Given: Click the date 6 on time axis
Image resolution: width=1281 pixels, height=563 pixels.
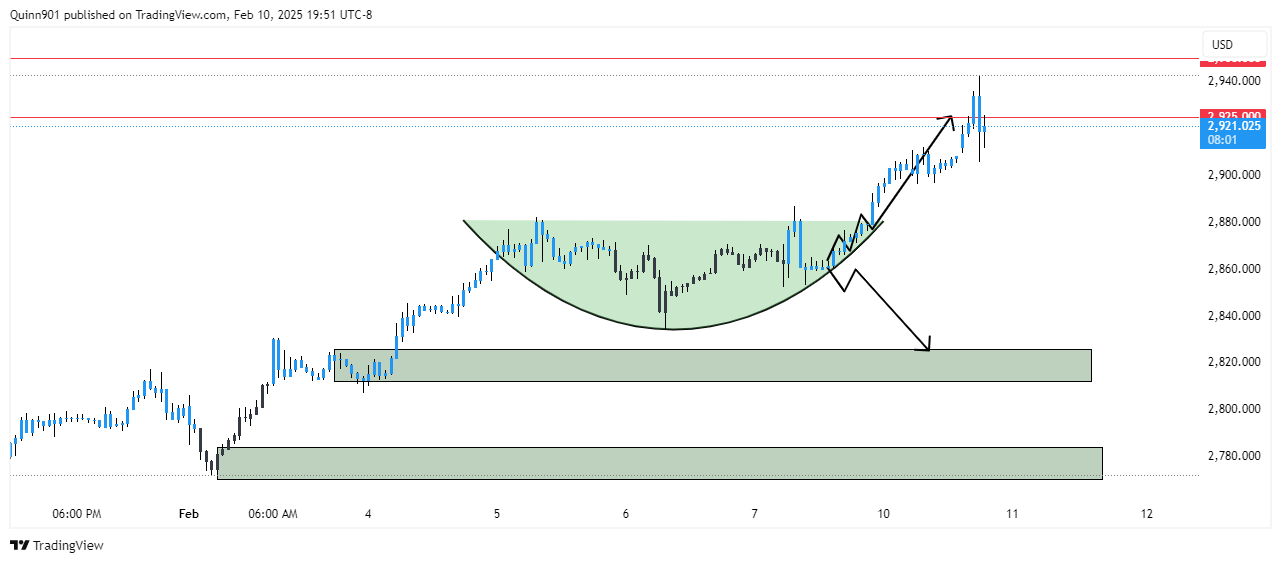Looking at the screenshot, I should click(626, 514).
